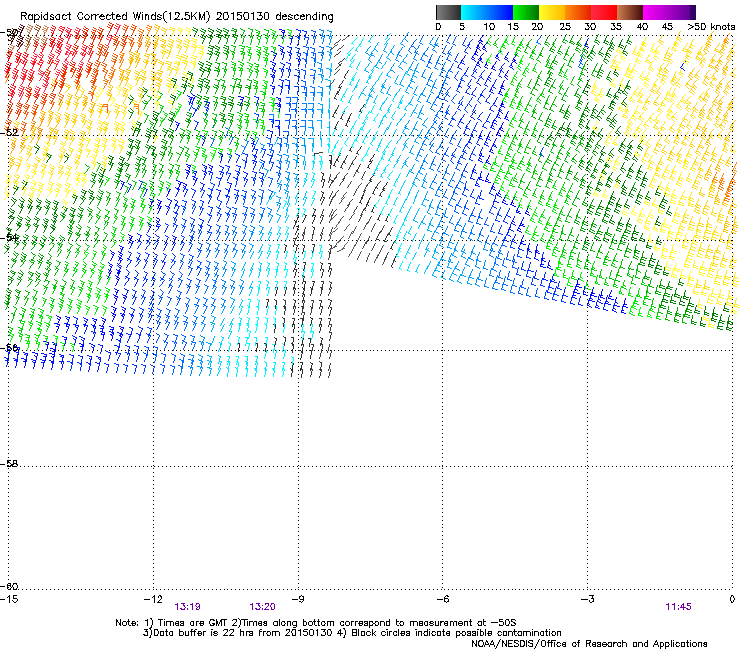The width and height of the screenshot is (740, 650).
Task: Click the '-15' longitude axis label
Action: tap(9, 599)
